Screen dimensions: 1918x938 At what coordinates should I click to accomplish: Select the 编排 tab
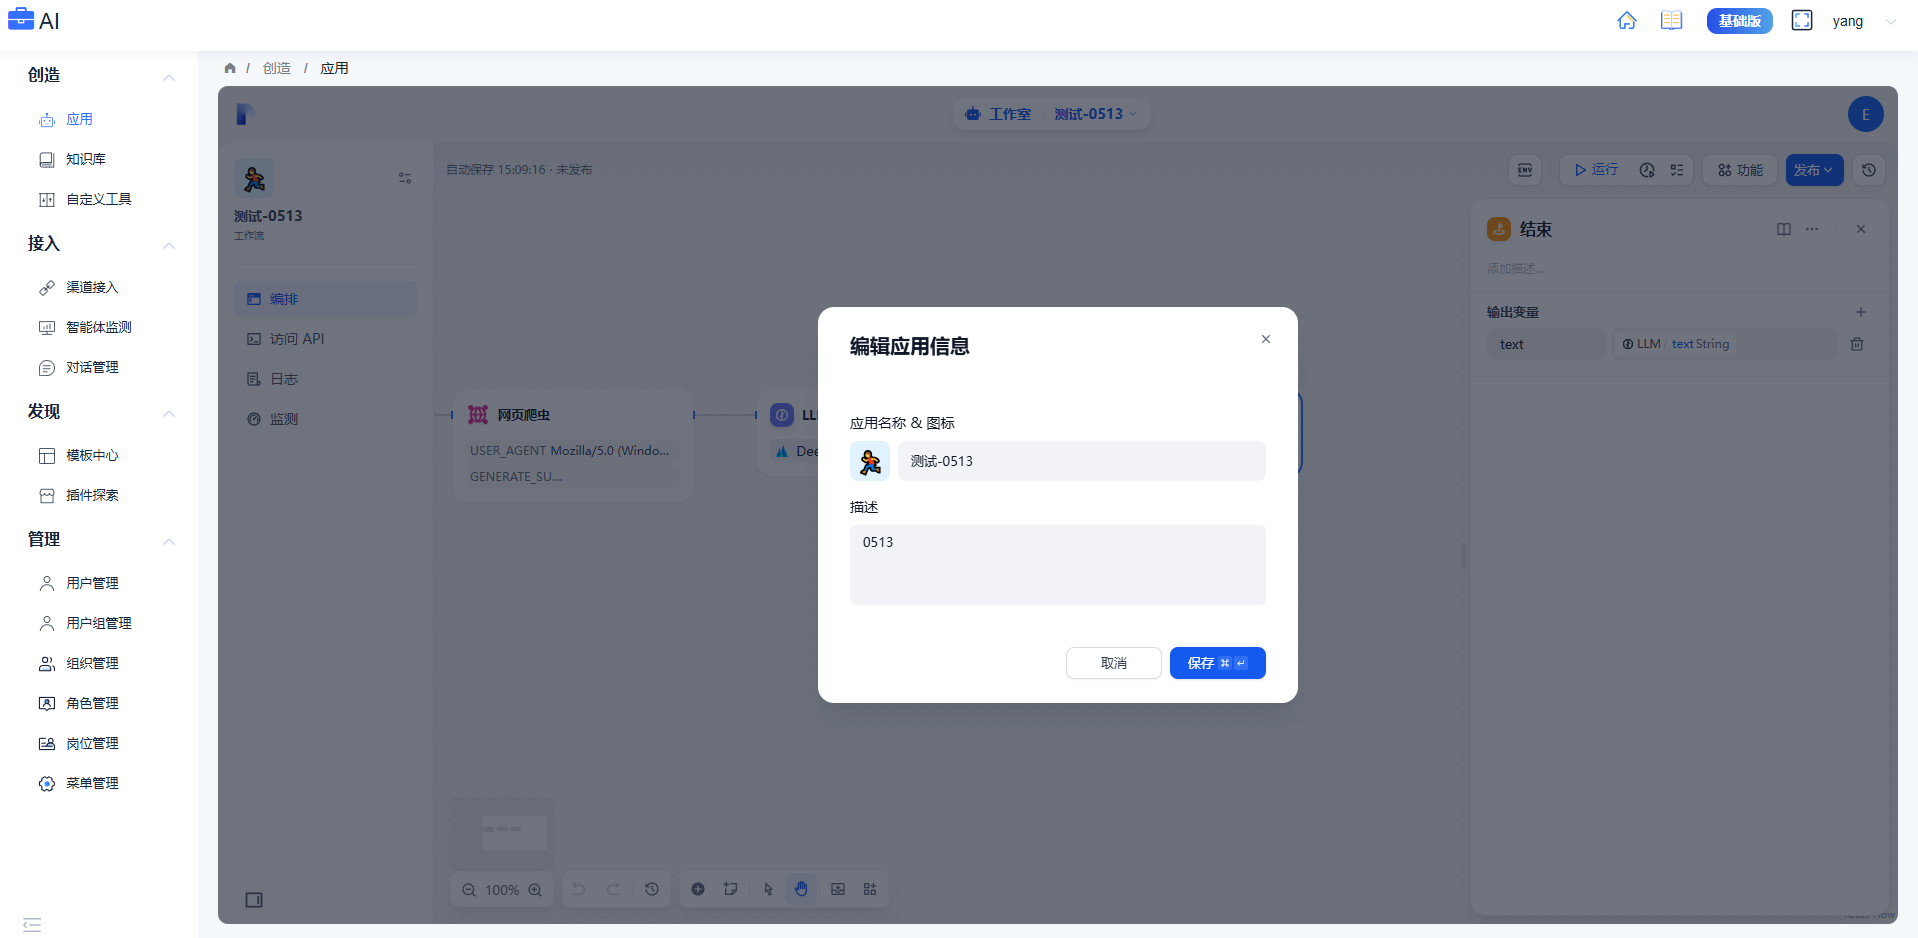pyautogui.click(x=325, y=299)
